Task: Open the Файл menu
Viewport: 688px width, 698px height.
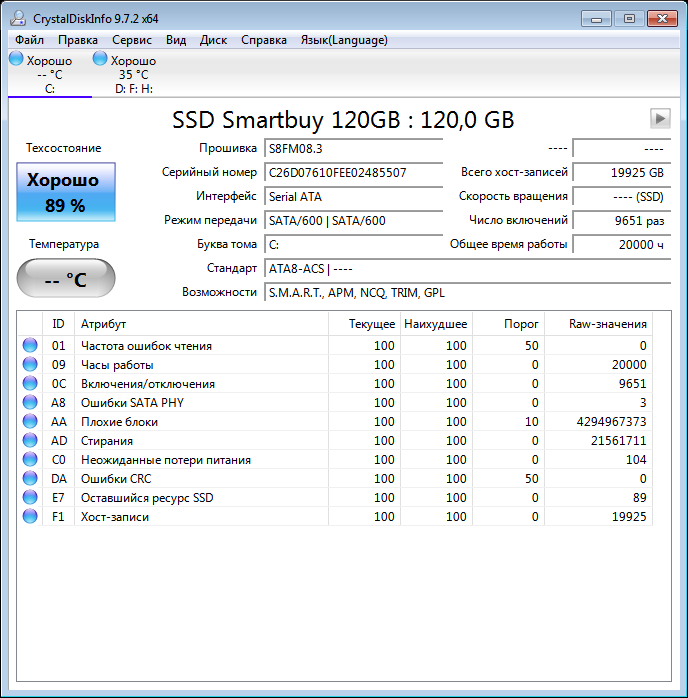Action: 29,40
